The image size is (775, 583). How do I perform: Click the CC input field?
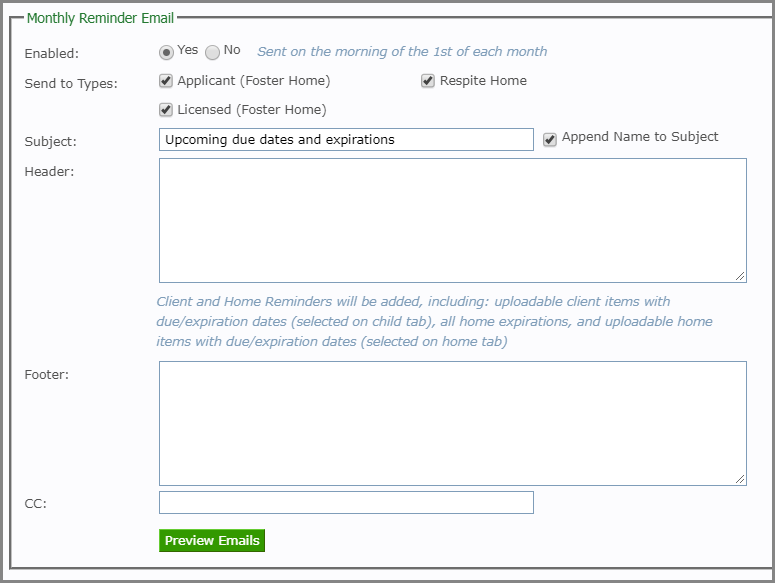[x=346, y=502]
